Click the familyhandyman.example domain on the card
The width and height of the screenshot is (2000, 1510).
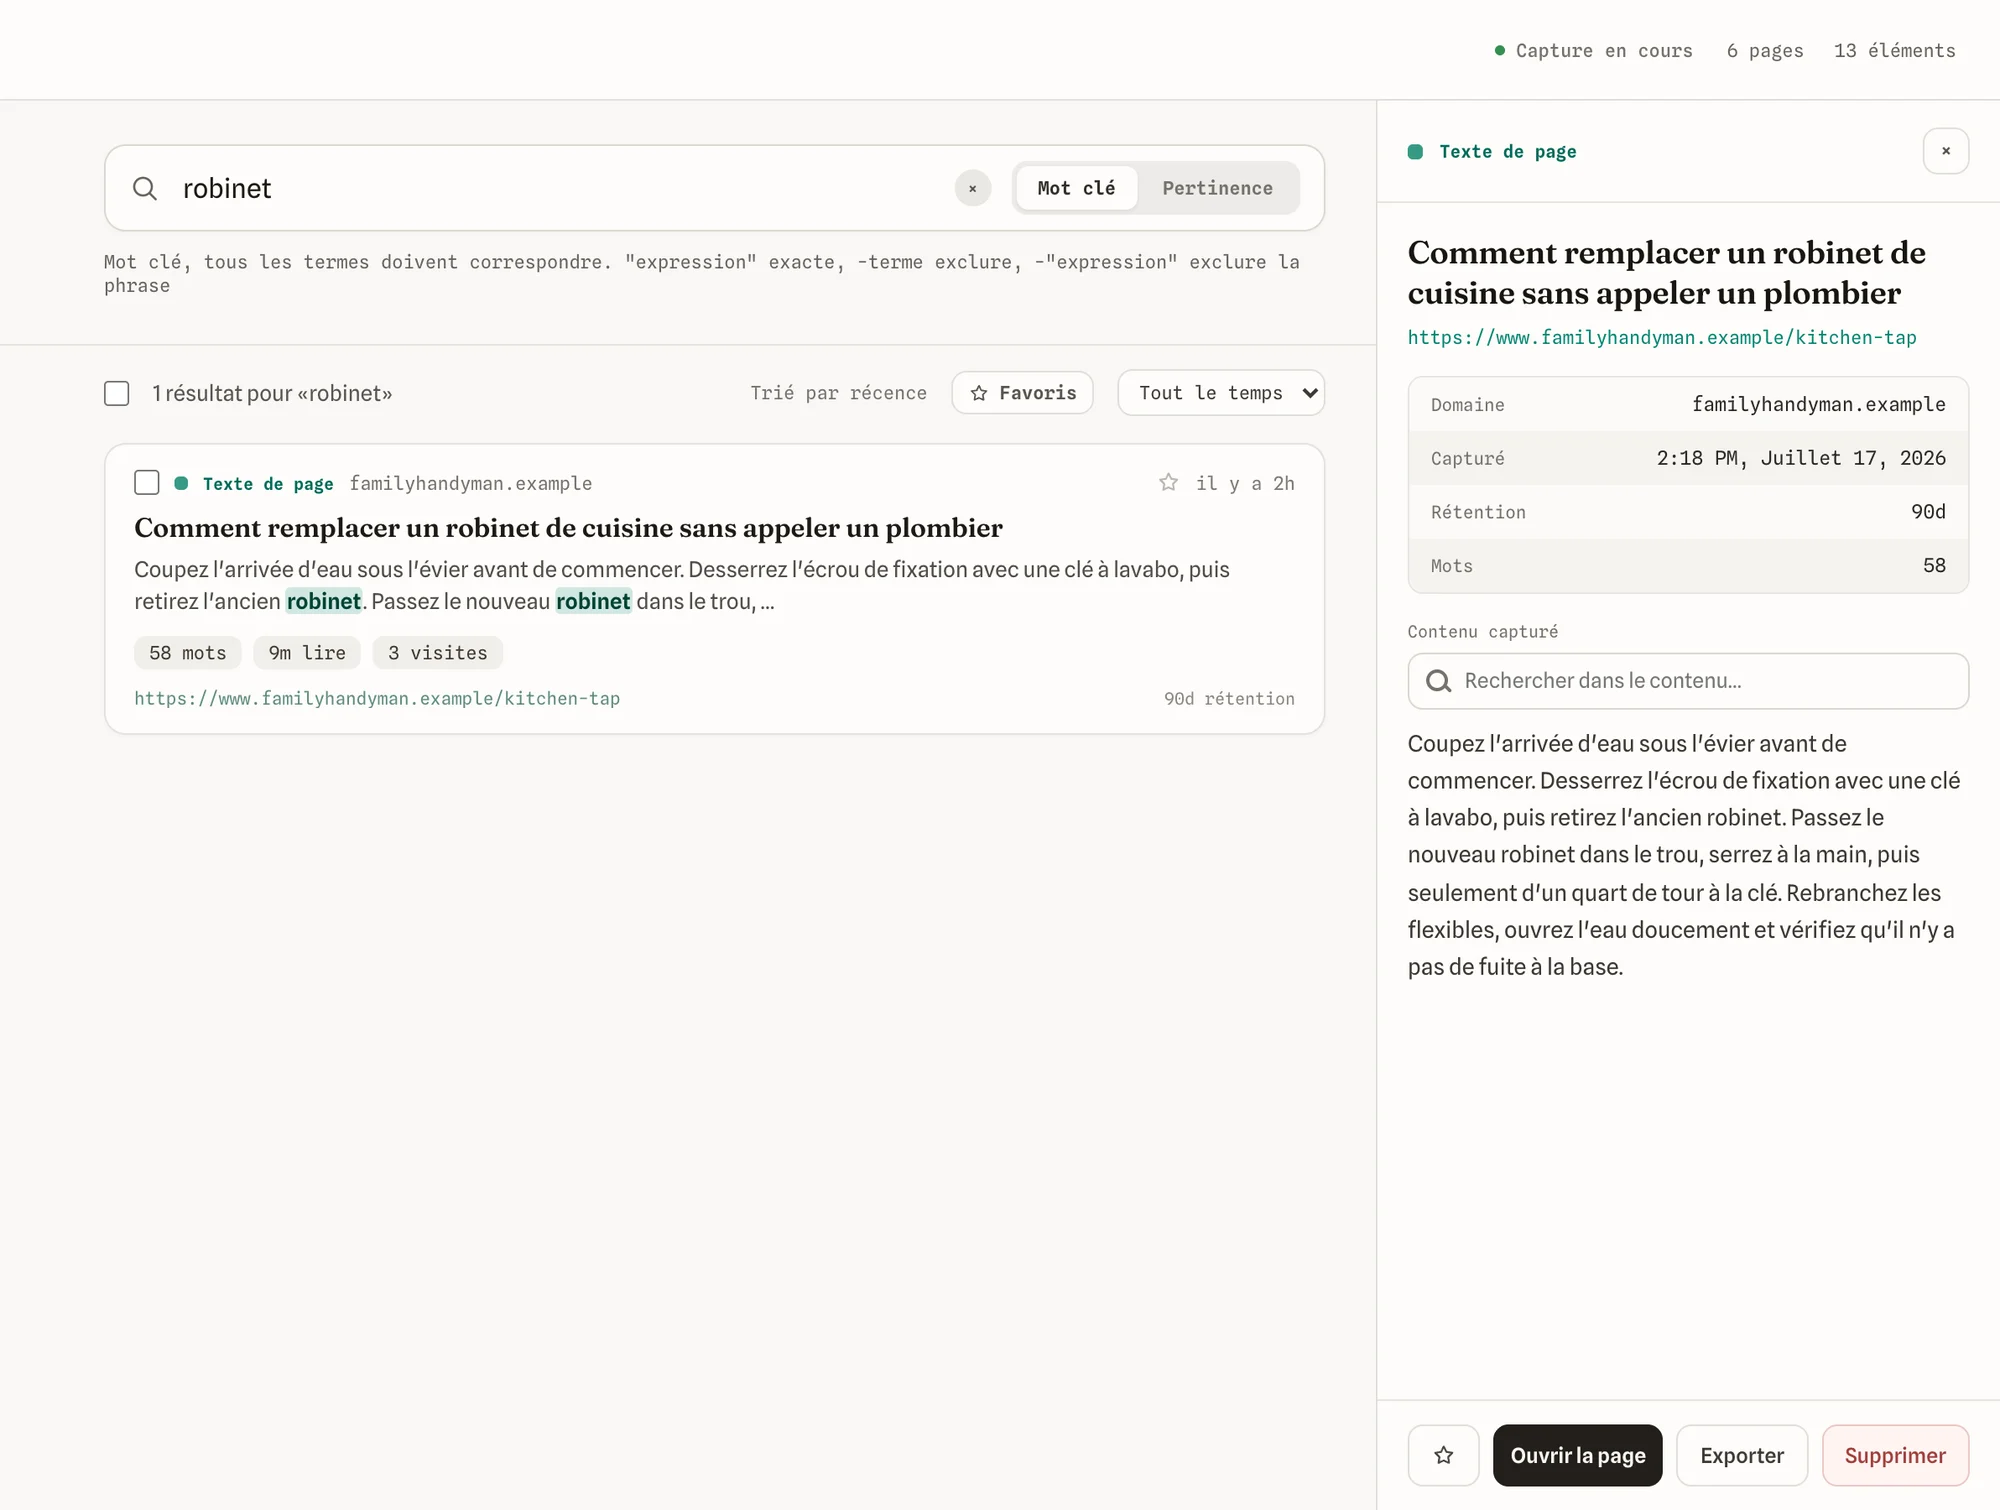(x=470, y=483)
